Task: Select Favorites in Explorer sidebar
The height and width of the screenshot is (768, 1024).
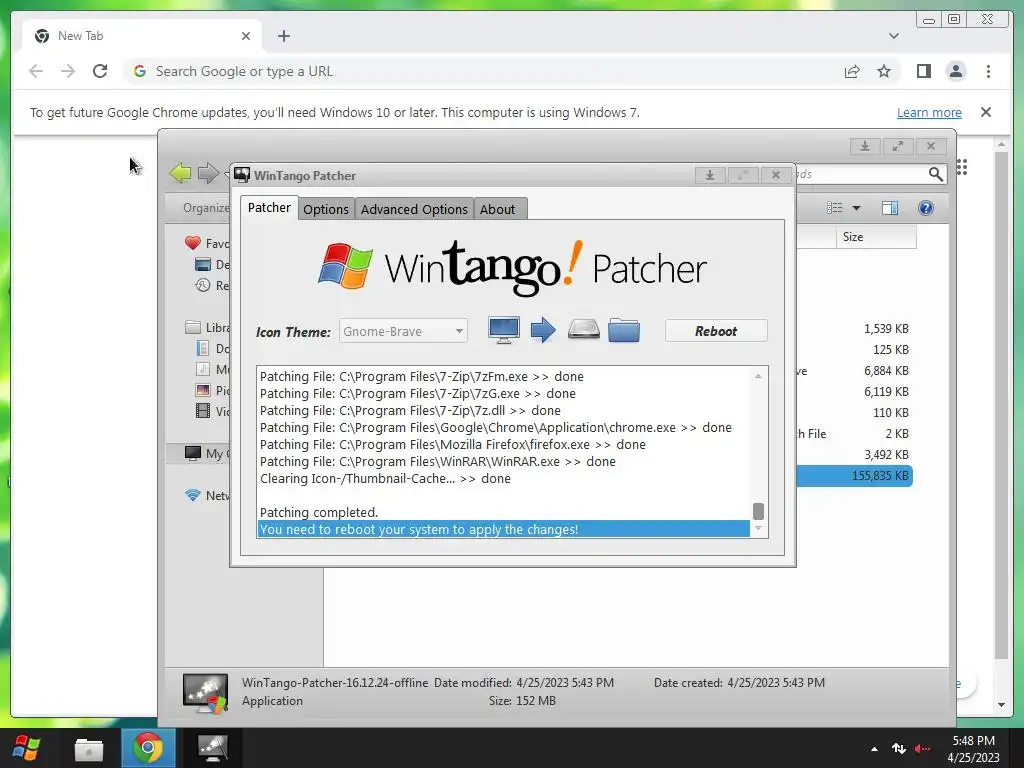Action: (208, 243)
